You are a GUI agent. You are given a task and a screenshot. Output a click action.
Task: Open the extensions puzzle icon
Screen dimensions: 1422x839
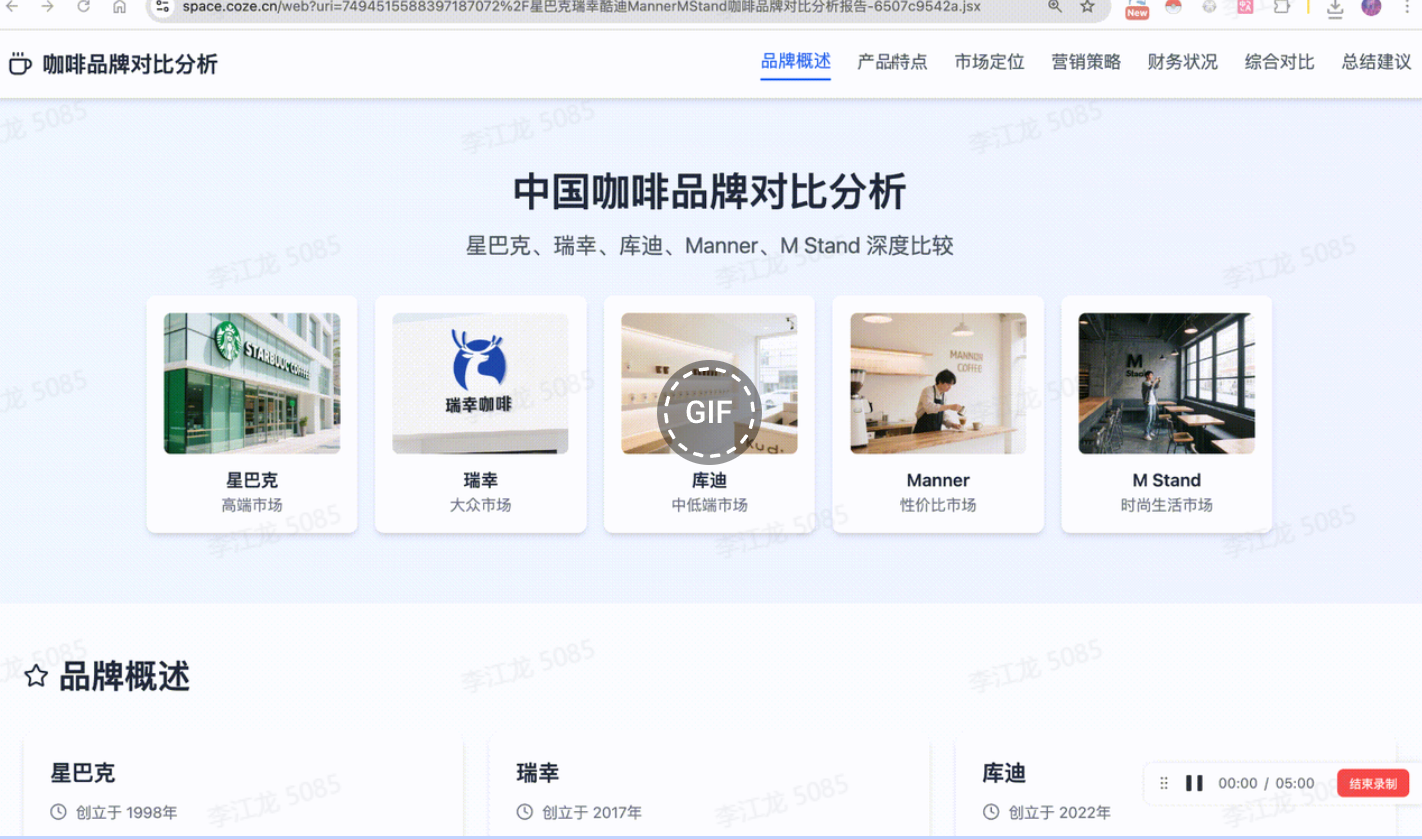[x=1281, y=7]
